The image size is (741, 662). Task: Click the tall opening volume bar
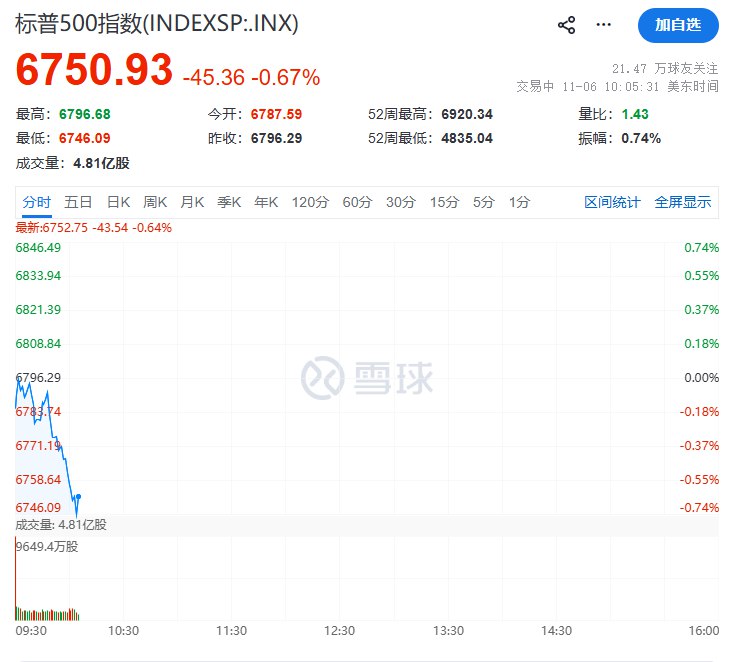16,578
